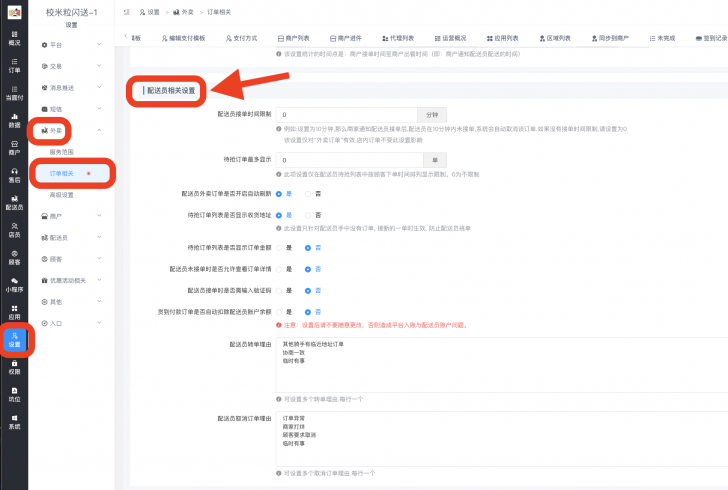The width and height of the screenshot is (728, 490).
Task: Open 售后 after-sales in the dark sidebar
Action: pos(14,175)
